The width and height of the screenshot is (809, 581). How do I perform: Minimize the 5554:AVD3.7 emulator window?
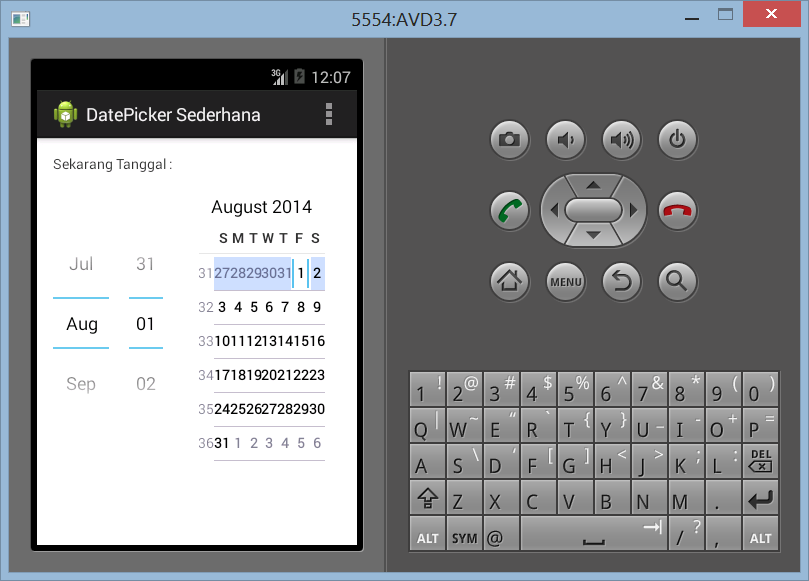(x=691, y=19)
